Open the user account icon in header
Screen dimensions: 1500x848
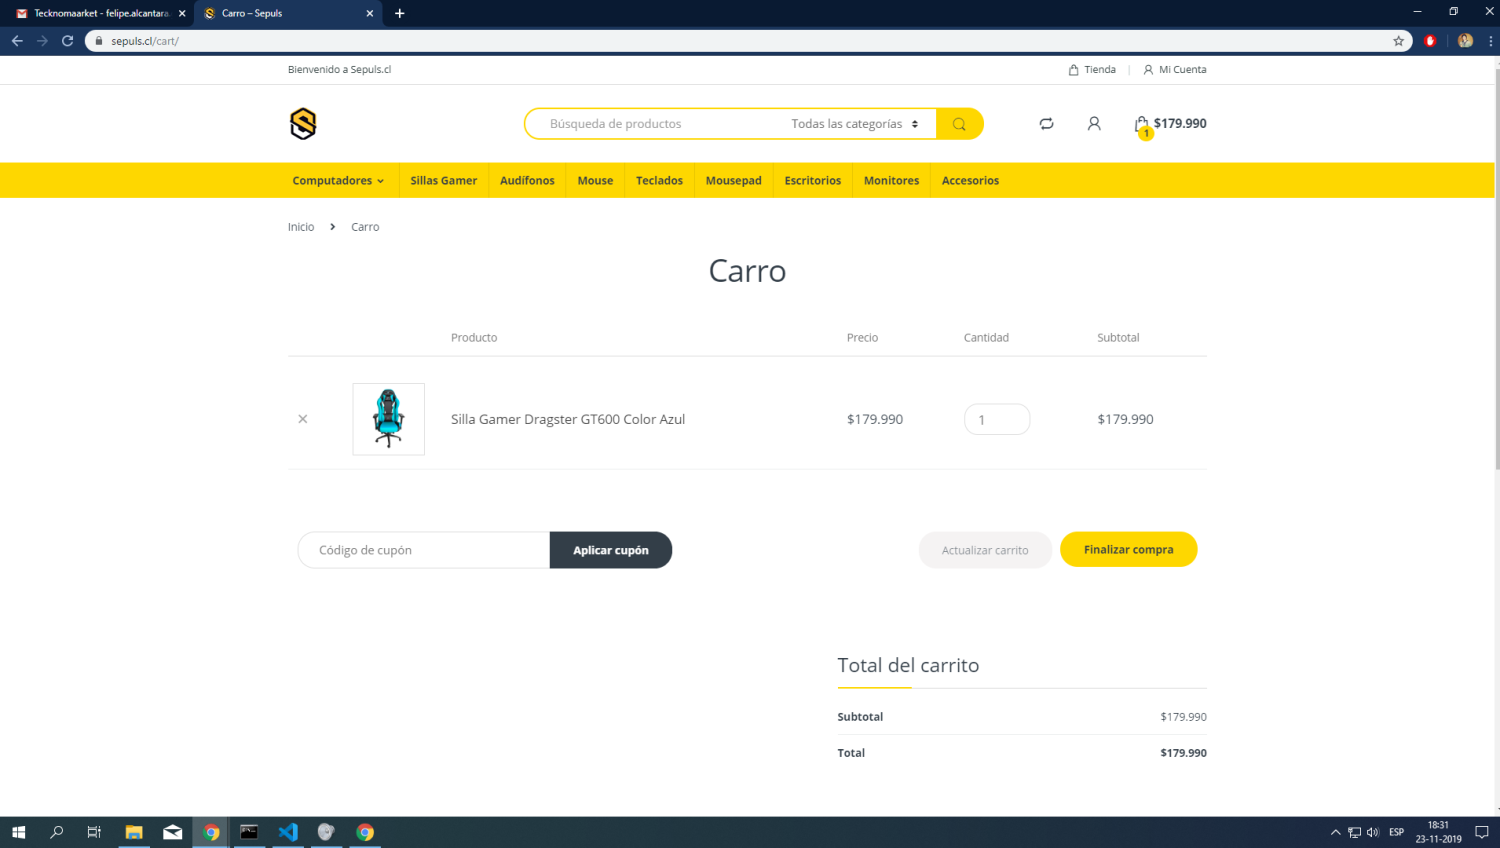coord(1094,124)
